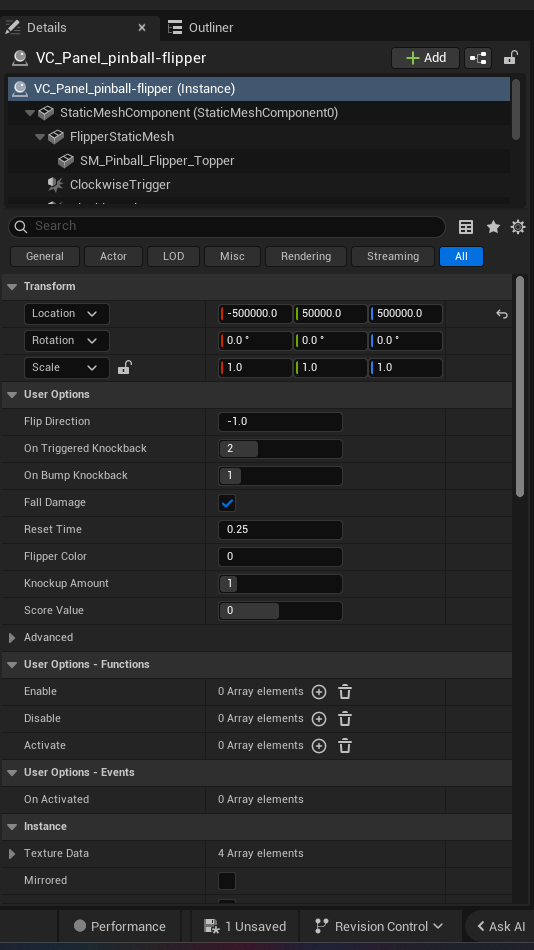Add element to Activate array
Screen dimensions: 534x950
(x=319, y=746)
